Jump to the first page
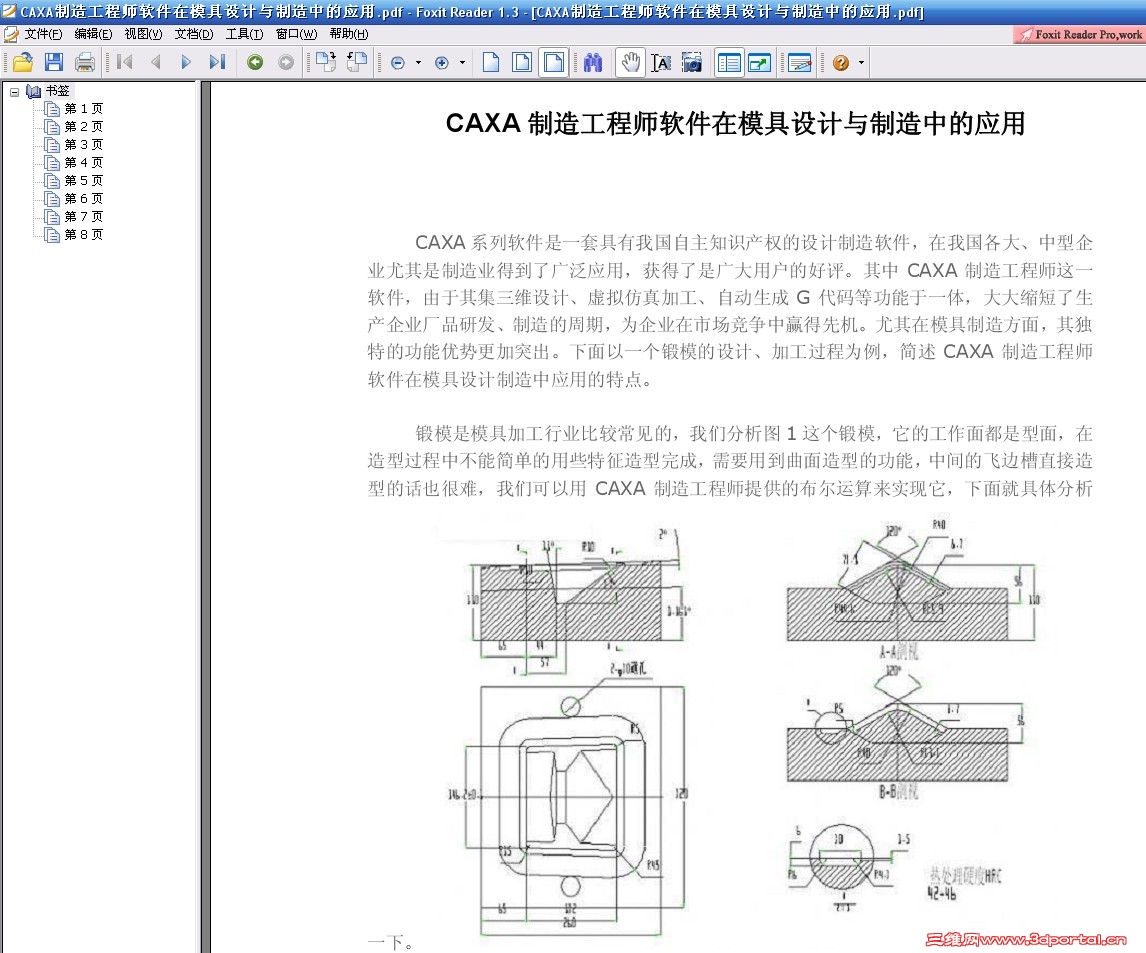The image size is (1146, 953). coord(125,63)
